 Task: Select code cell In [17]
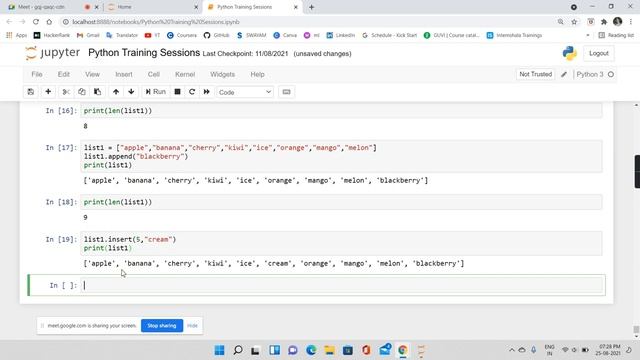coord(342,156)
